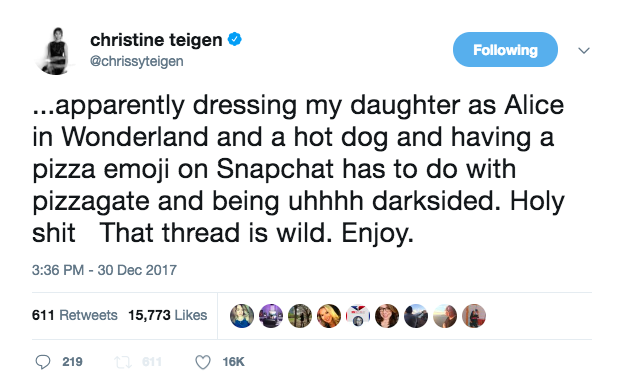Click the red, white and blue liker avatar
The width and height of the screenshot is (621, 390).
358,316
